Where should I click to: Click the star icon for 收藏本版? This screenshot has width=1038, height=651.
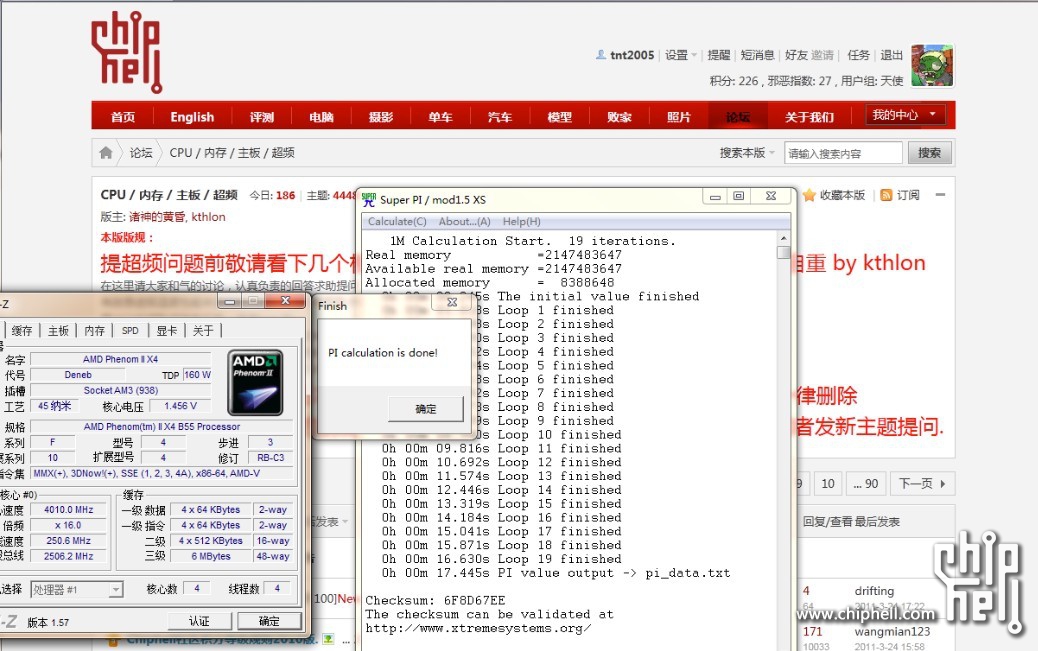point(809,195)
